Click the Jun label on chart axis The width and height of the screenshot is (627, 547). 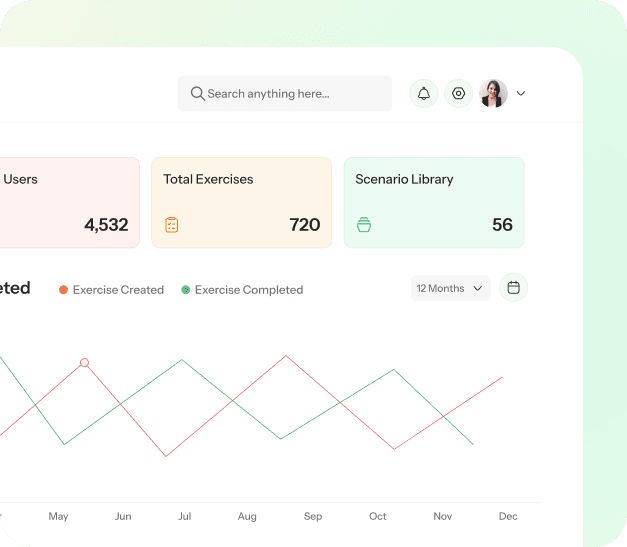click(x=123, y=516)
